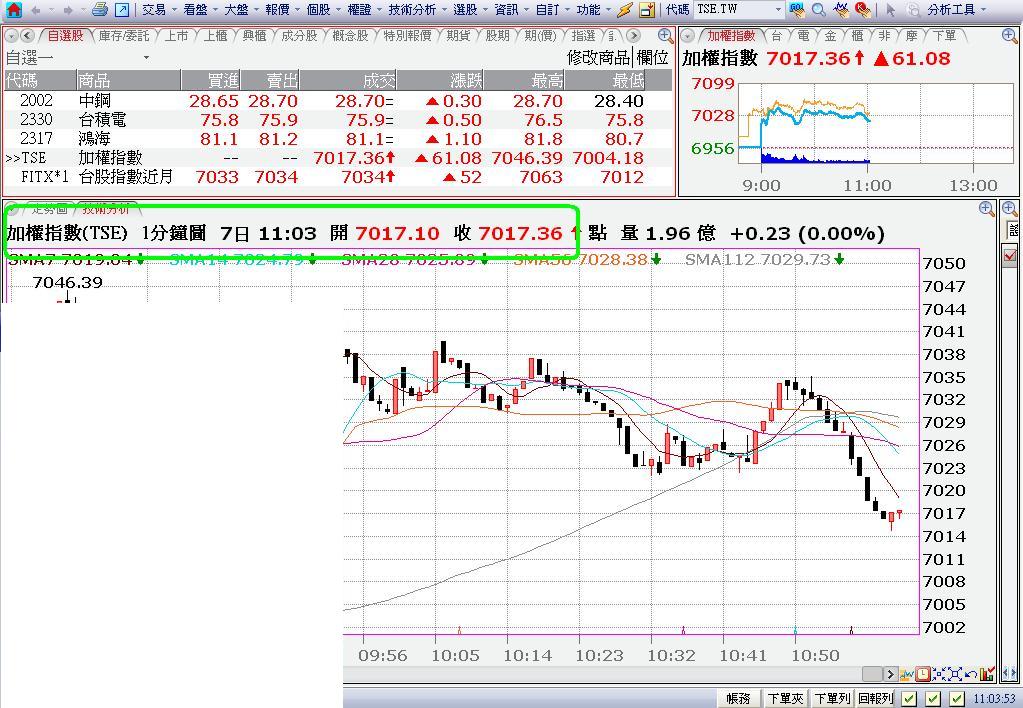Click the trend line hand icon
Viewport: 1023px width, 708px height.
coord(841,10)
